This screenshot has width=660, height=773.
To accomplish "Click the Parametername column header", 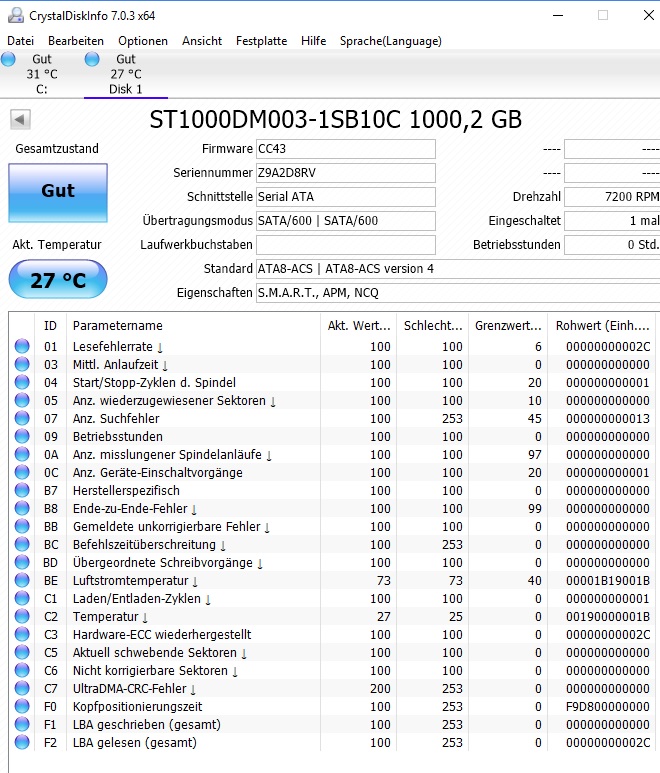I will pyautogui.click(x=193, y=325).
